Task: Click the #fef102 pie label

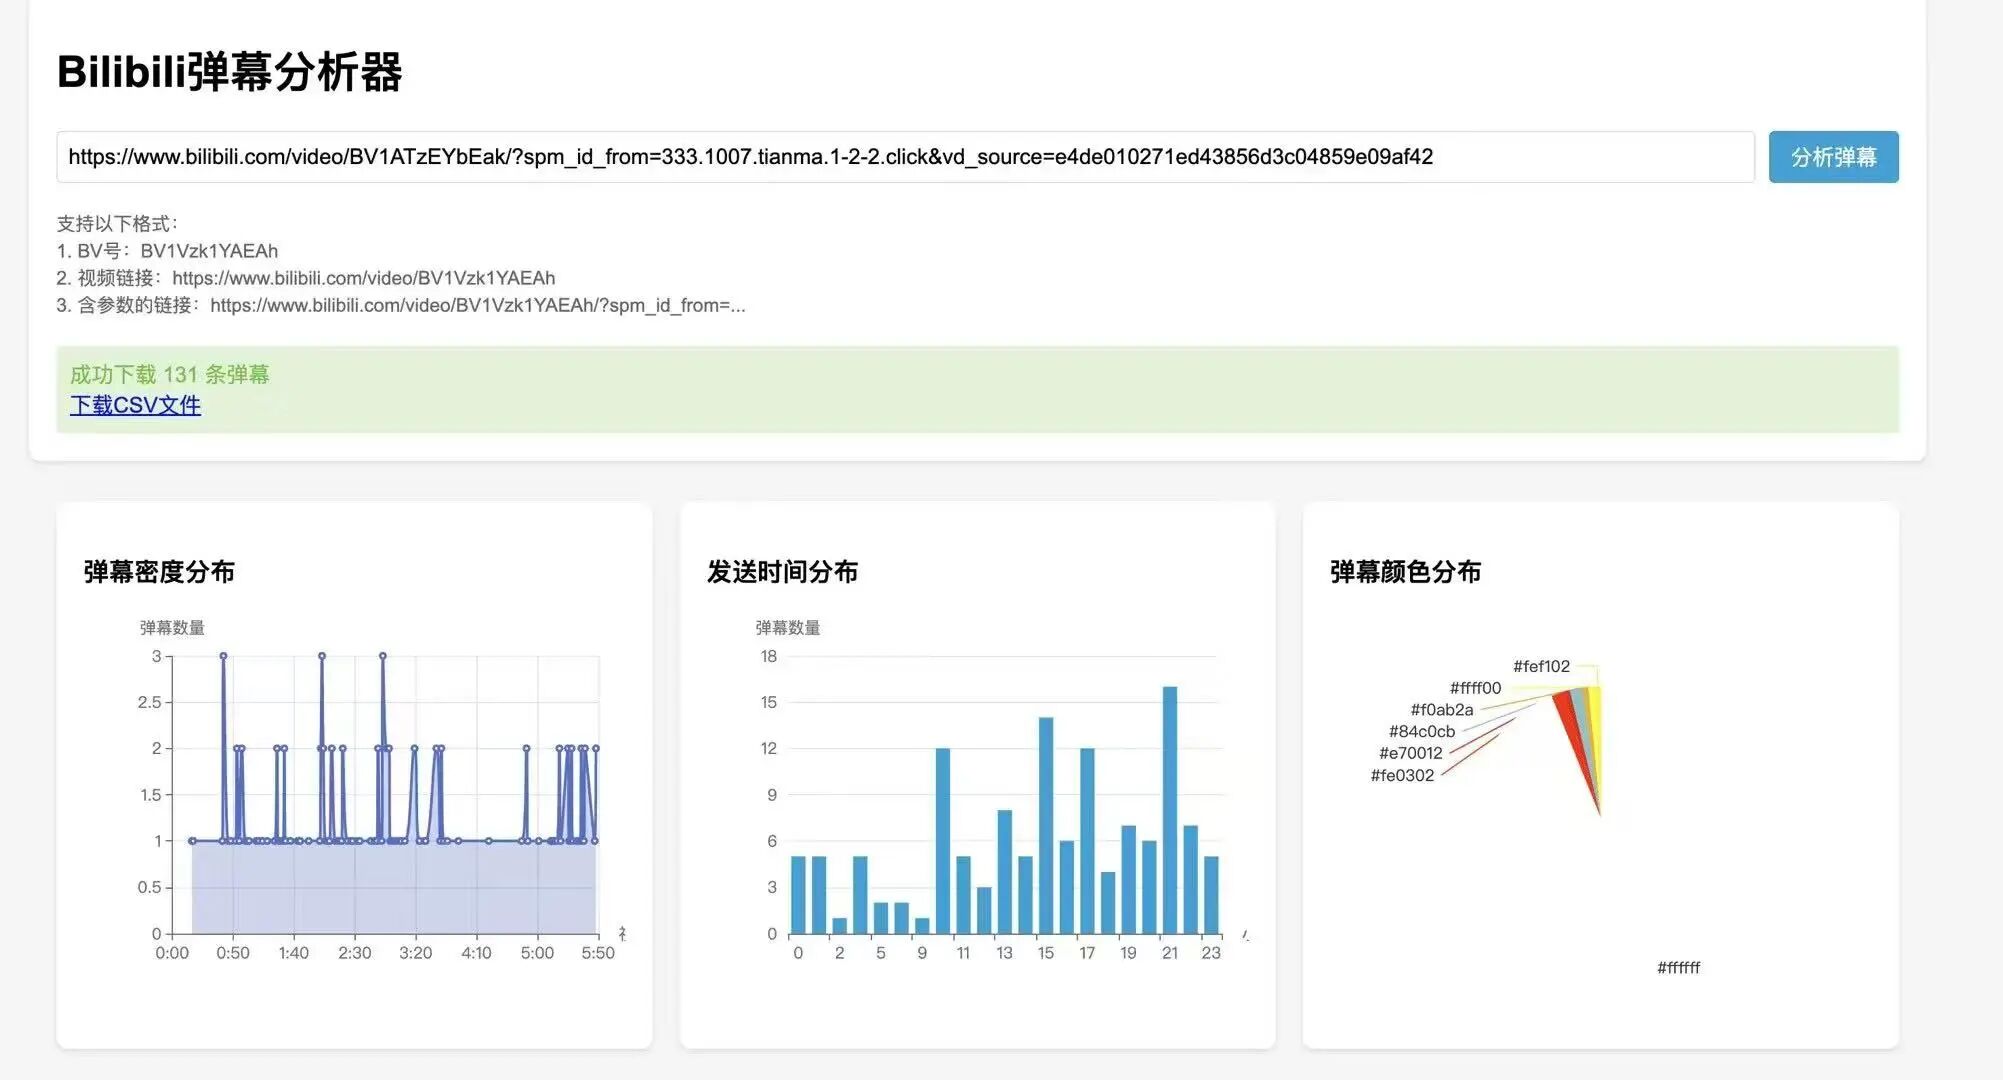Action: [1540, 666]
